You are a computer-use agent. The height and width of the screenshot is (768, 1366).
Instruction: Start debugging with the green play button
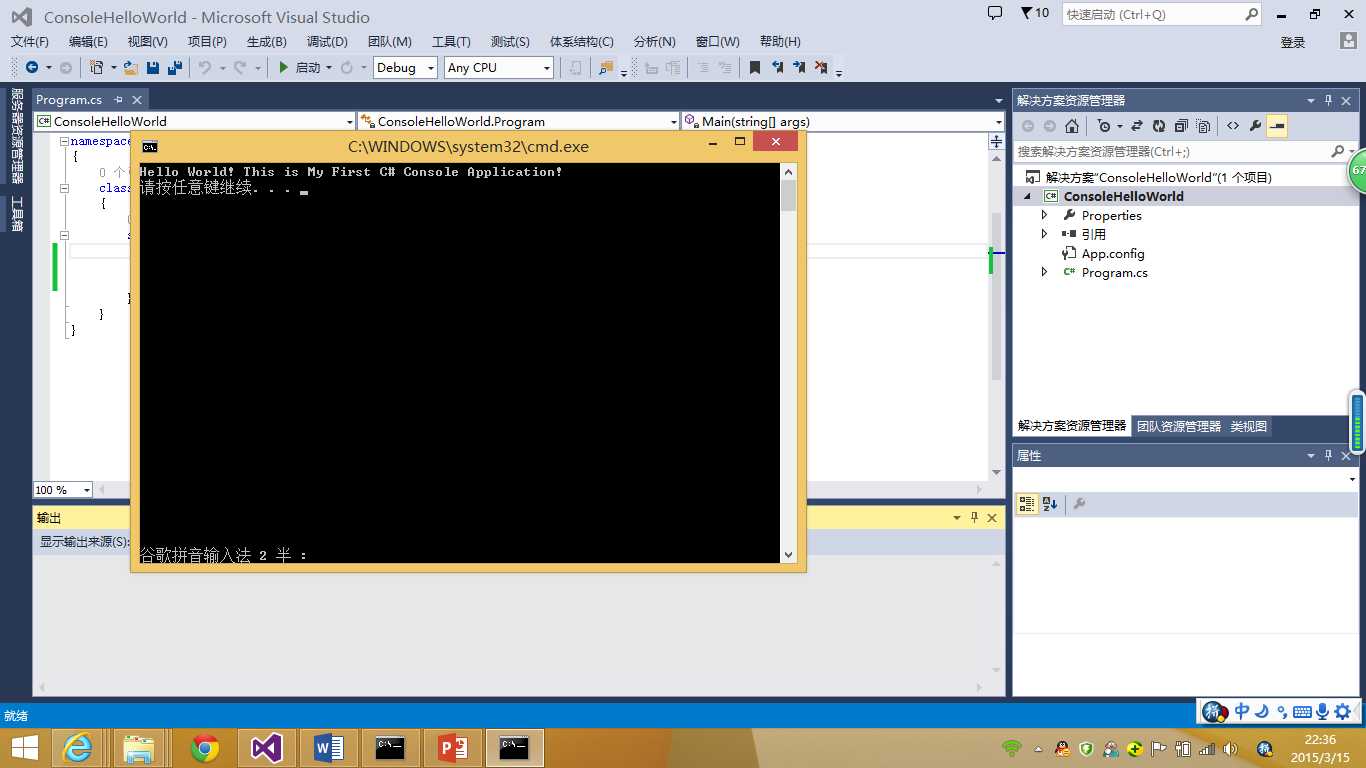(284, 67)
